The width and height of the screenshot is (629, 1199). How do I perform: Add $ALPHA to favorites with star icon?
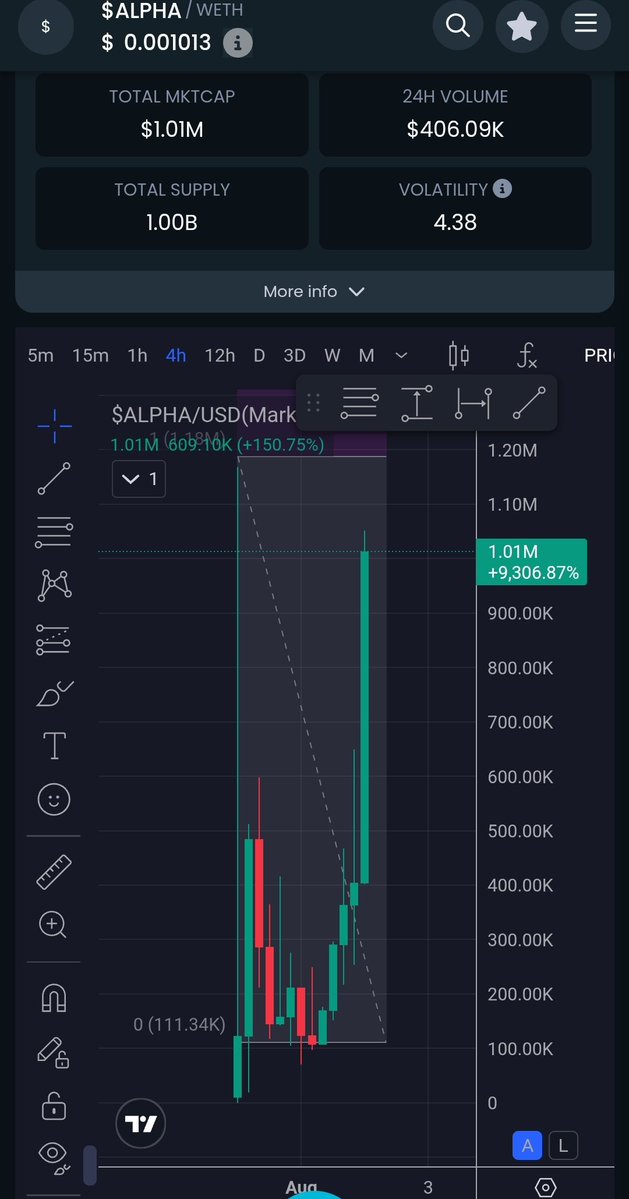tap(522, 25)
